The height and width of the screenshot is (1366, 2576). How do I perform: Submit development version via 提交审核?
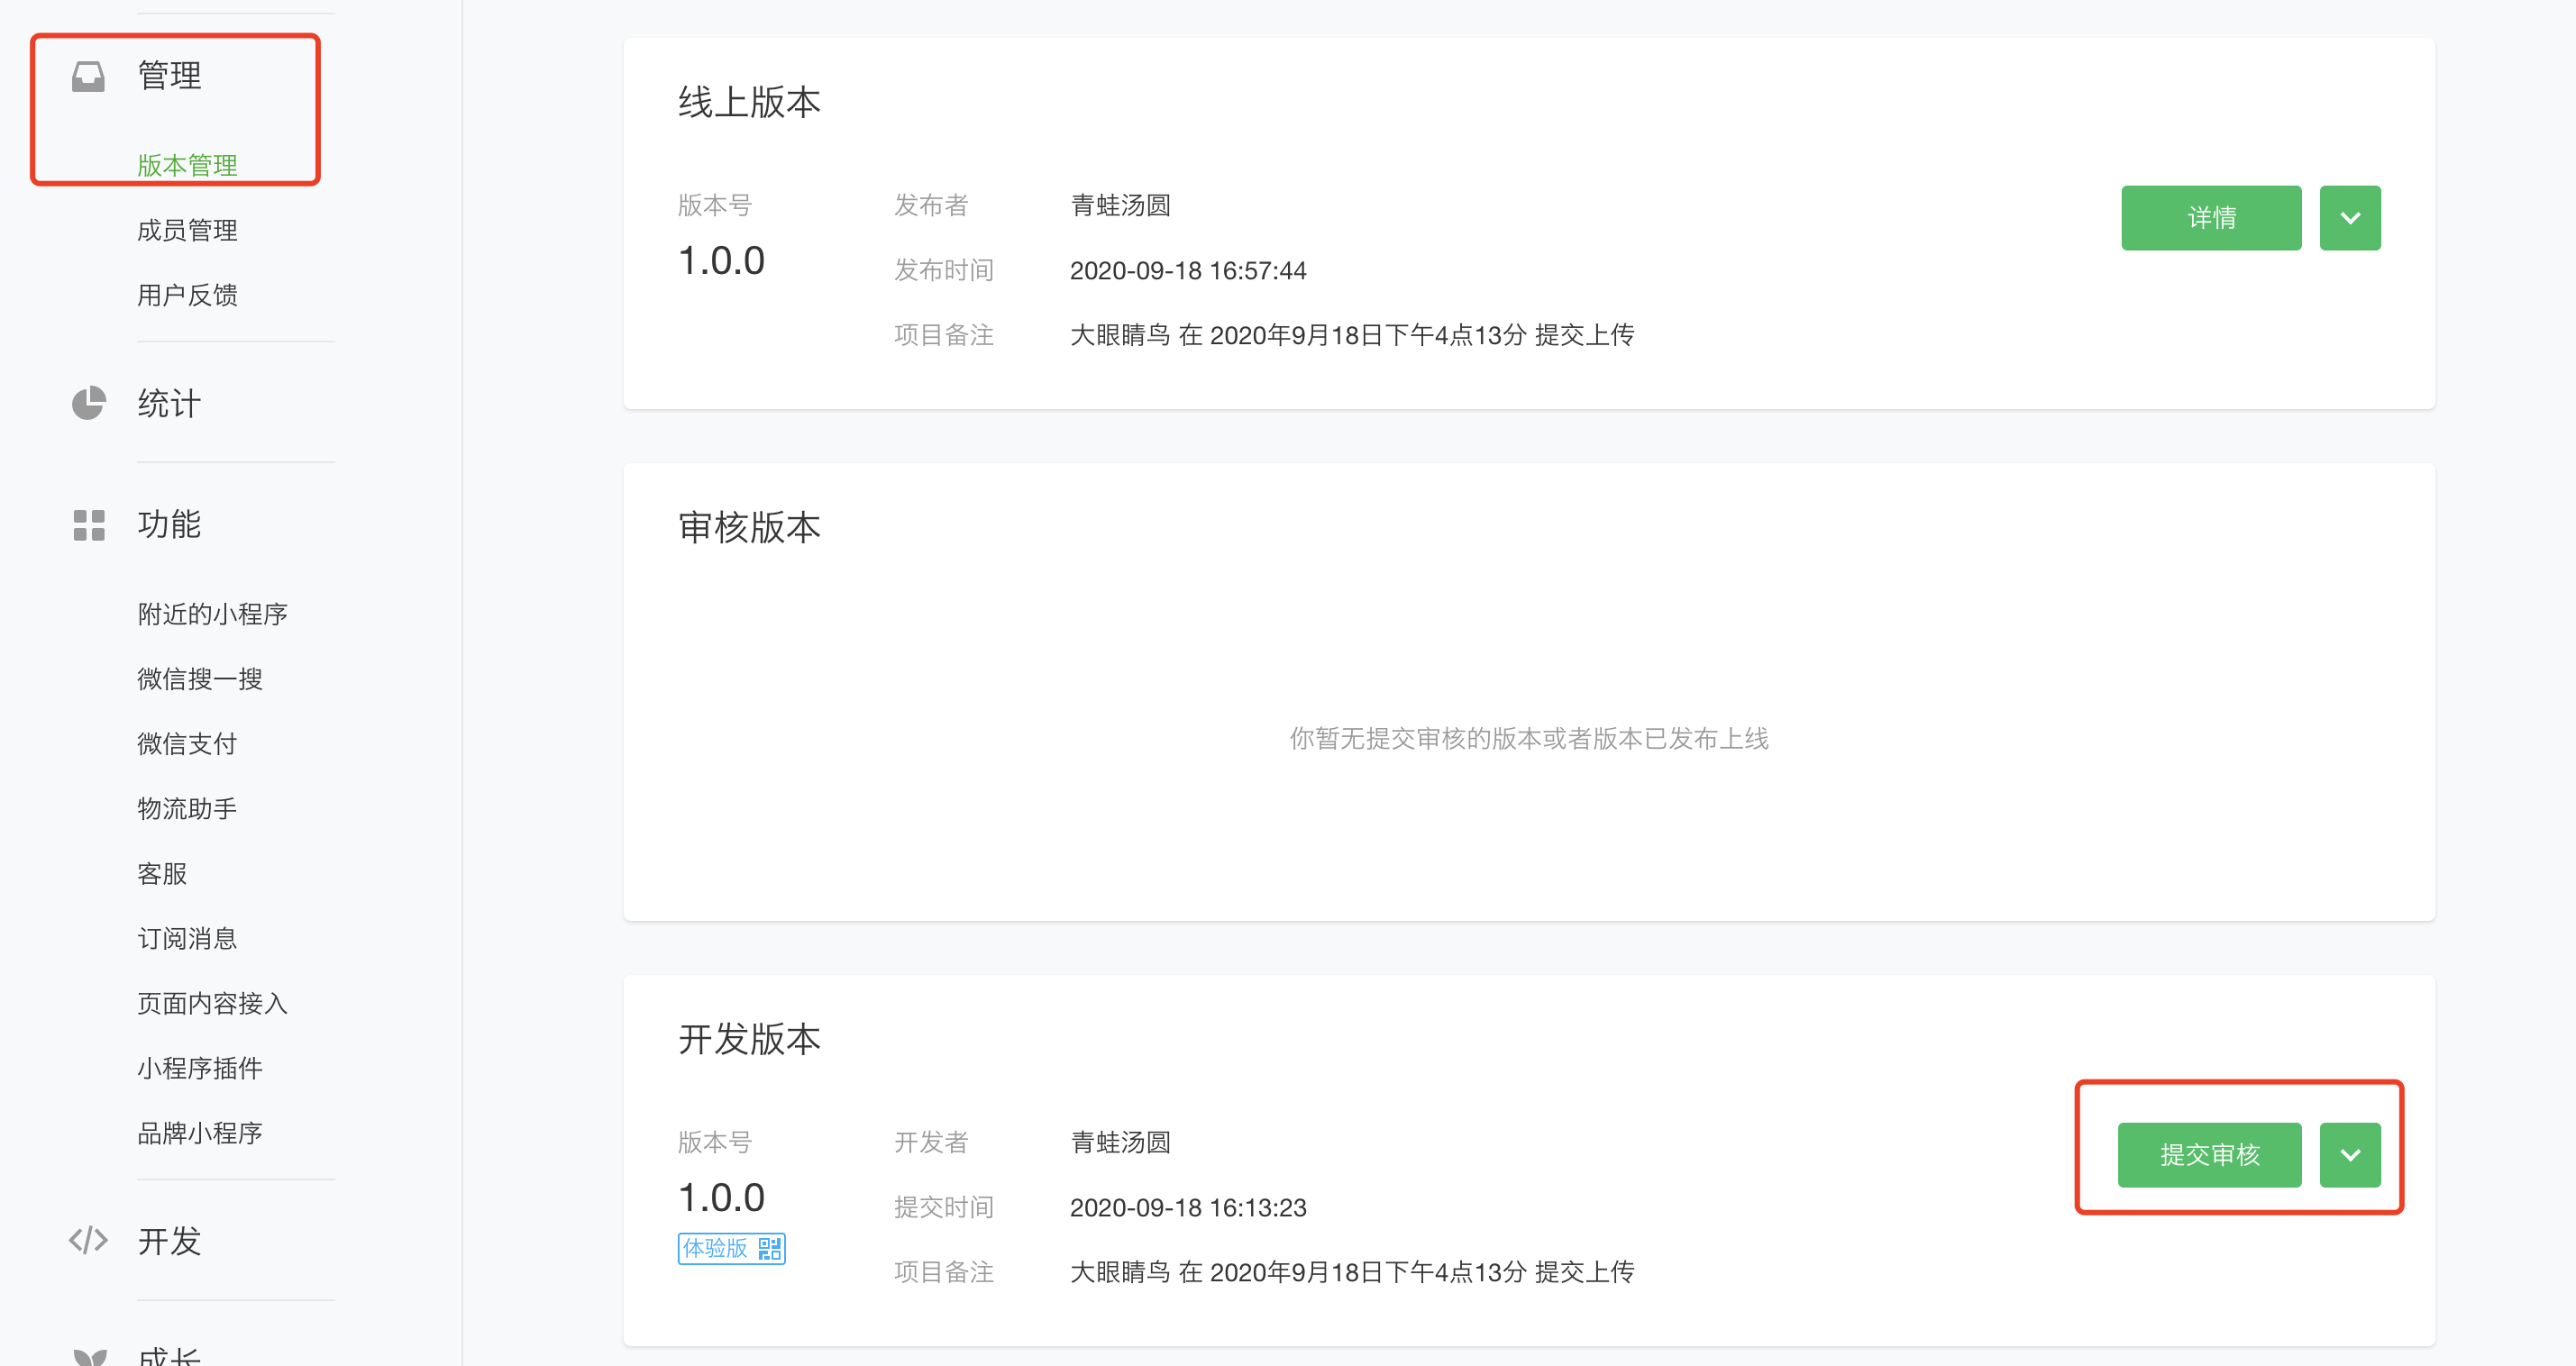click(2209, 1155)
